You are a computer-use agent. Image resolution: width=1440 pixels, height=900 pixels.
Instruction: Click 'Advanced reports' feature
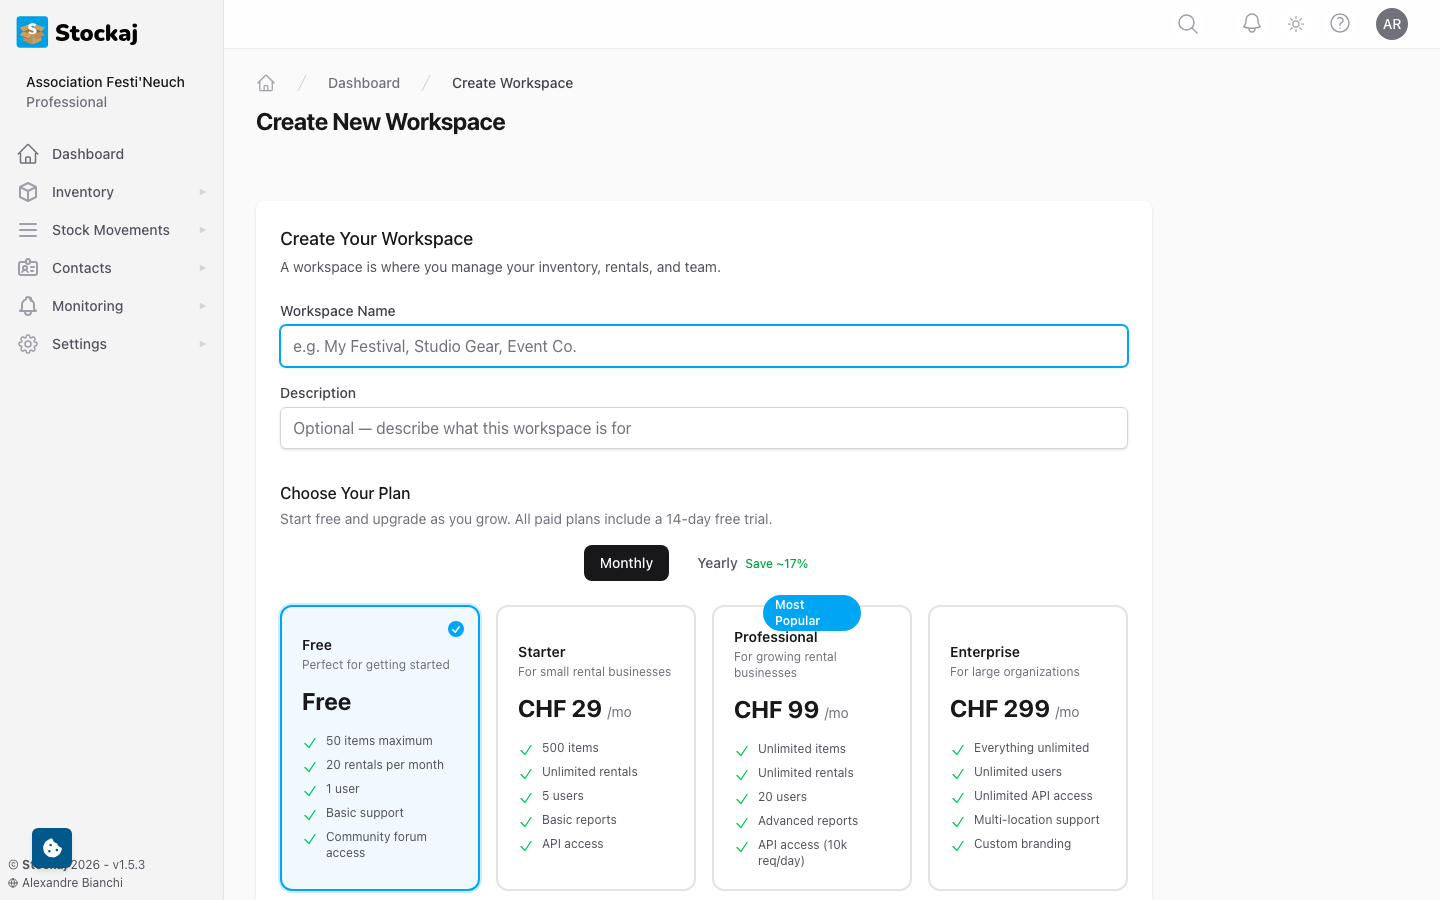(x=808, y=821)
